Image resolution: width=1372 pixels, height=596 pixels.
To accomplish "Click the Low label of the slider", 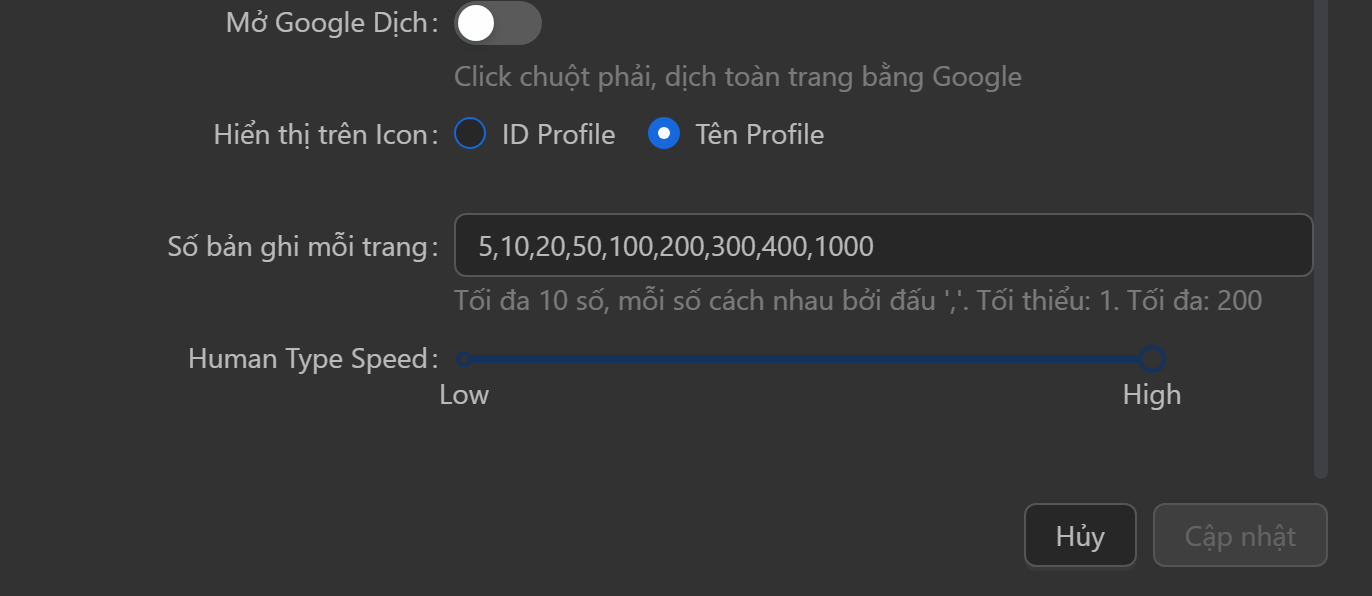I will pos(464,394).
